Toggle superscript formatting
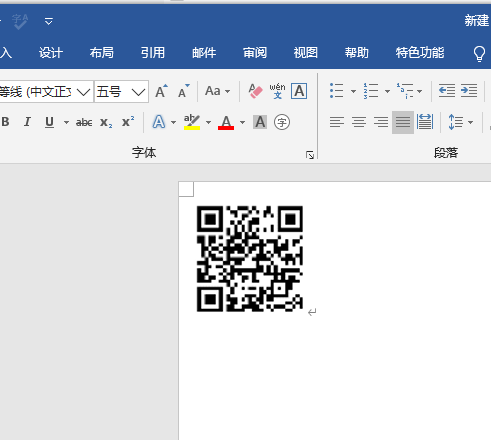This screenshot has height=440, width=491. (128, 122)
